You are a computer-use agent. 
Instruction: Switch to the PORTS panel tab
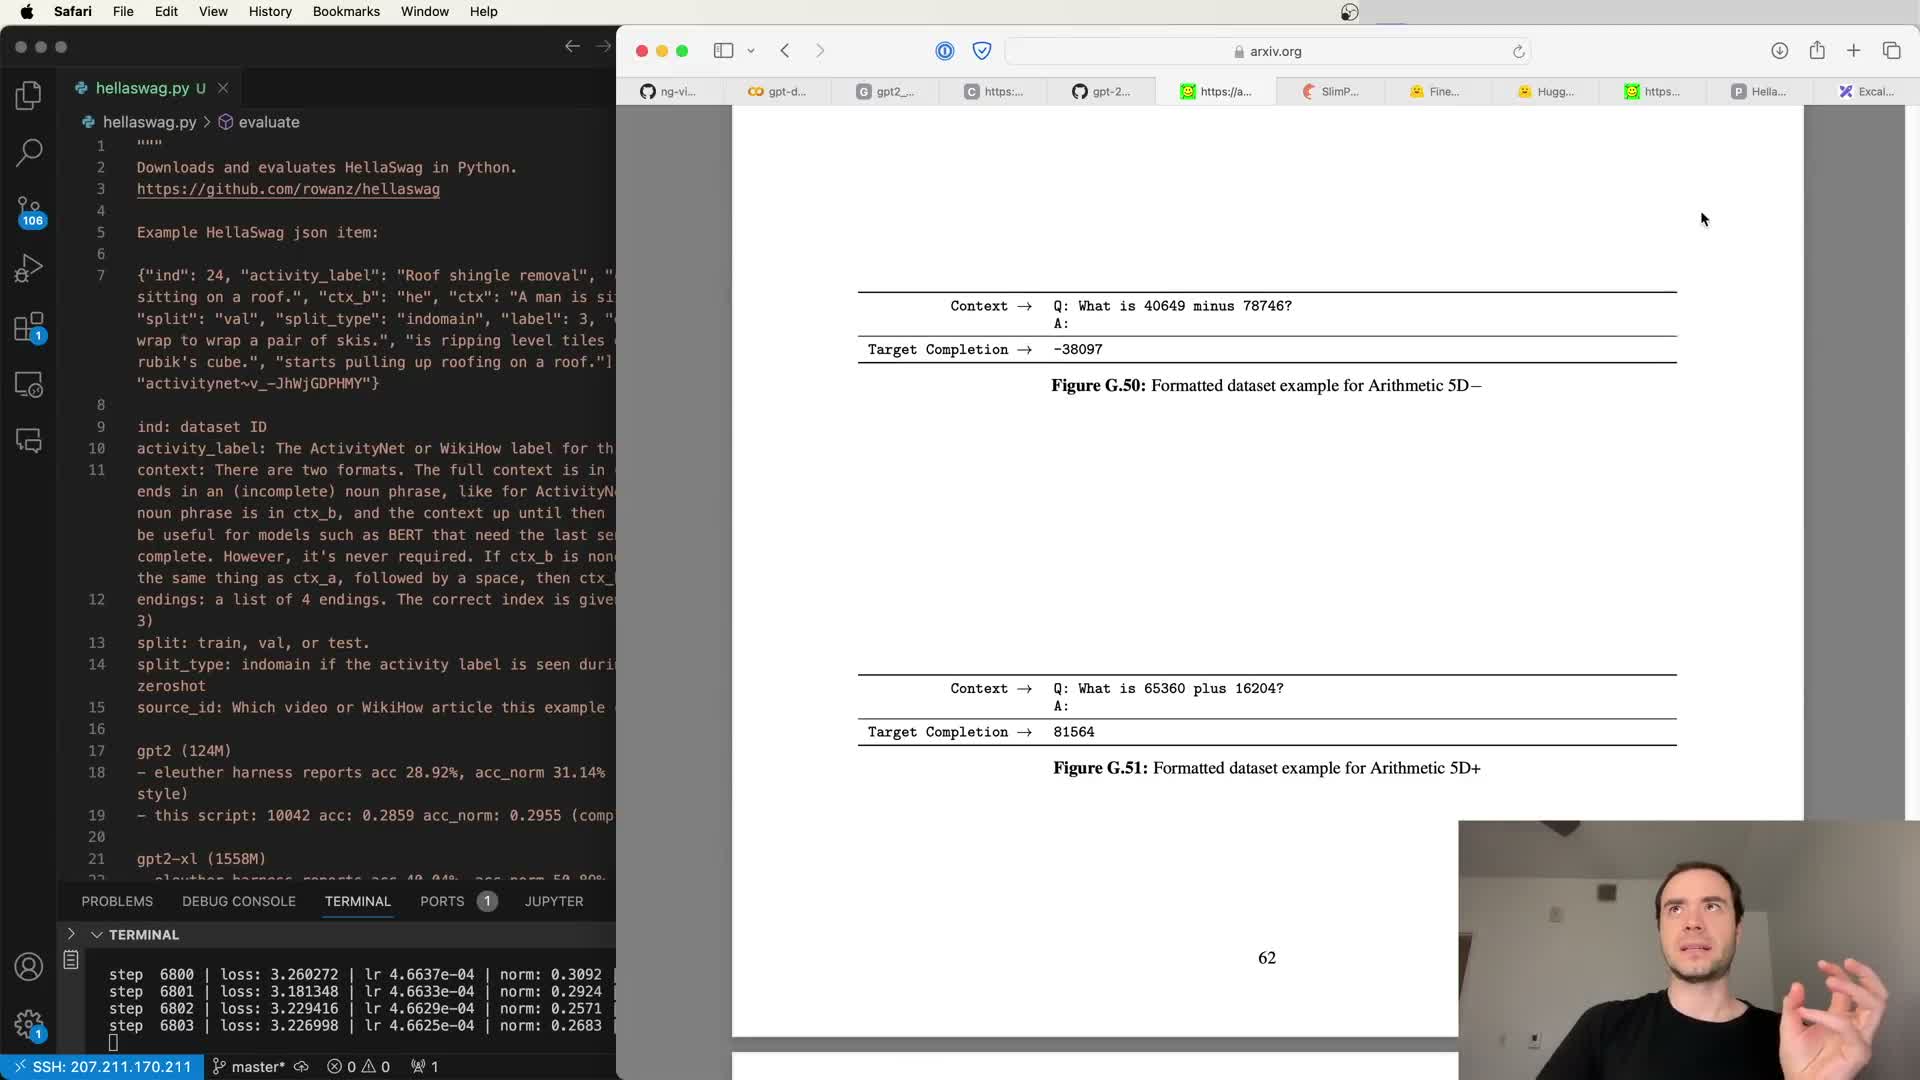pyautogui.click(x=442, y=901)
